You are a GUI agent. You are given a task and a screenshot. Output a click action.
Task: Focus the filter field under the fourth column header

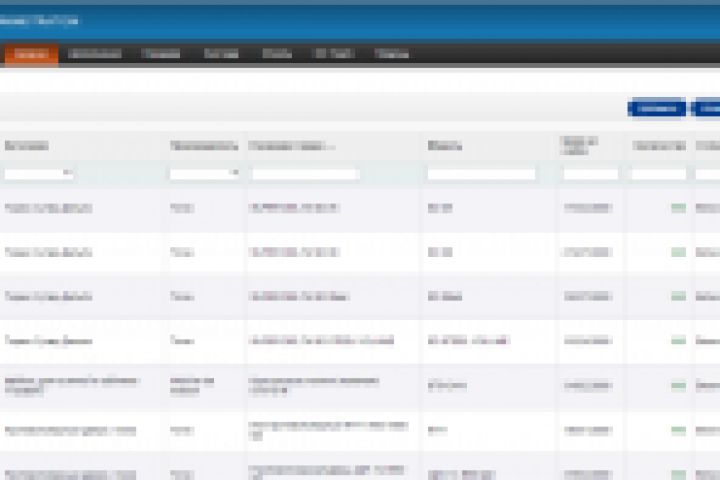(x=481, y=174)
